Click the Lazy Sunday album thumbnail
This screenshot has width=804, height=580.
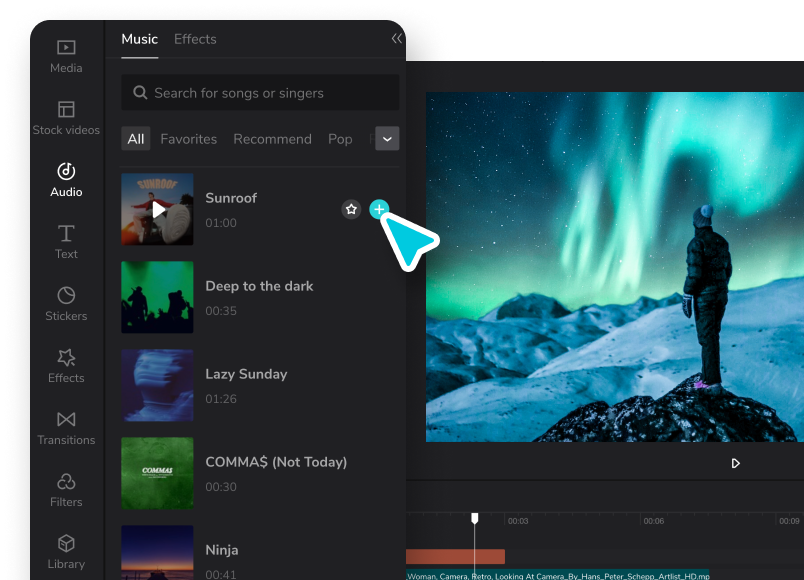[157, 386]
